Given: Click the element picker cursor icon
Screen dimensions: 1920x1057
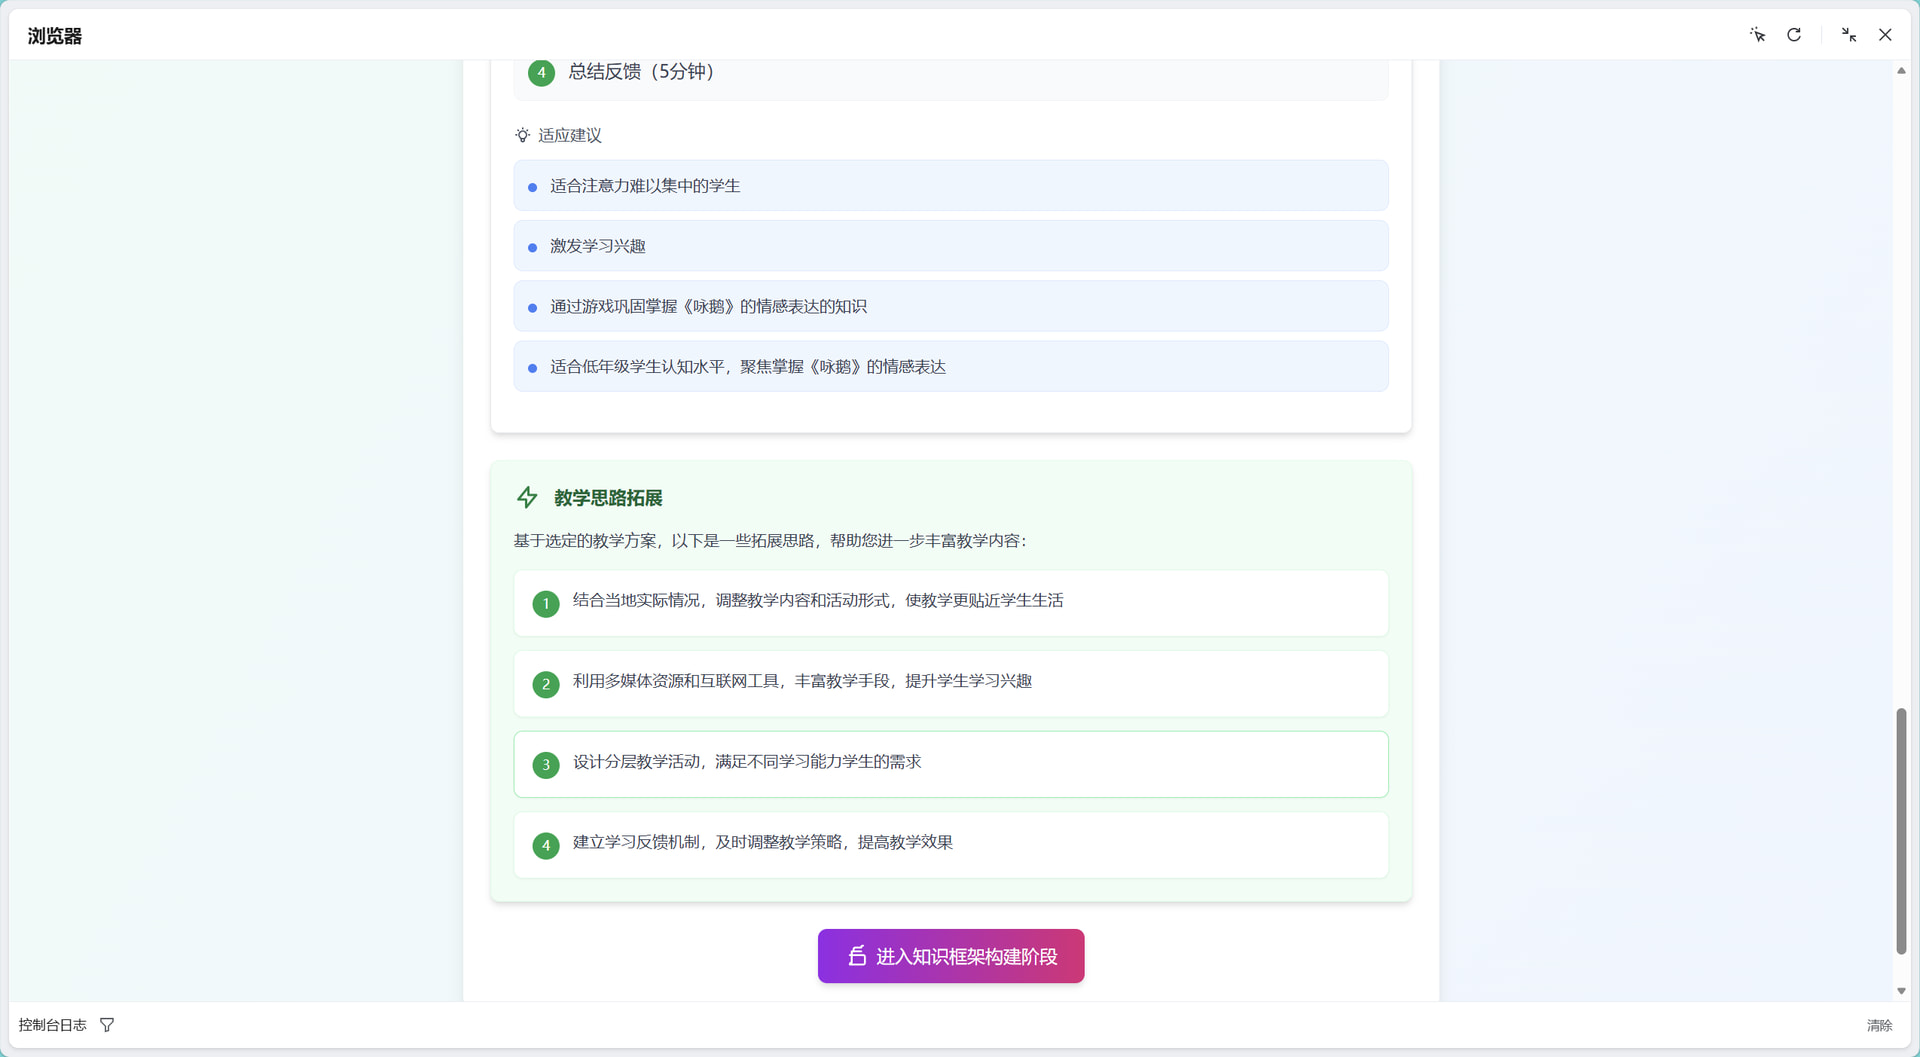Looking at the screenshot, I should click(1757, 35).
